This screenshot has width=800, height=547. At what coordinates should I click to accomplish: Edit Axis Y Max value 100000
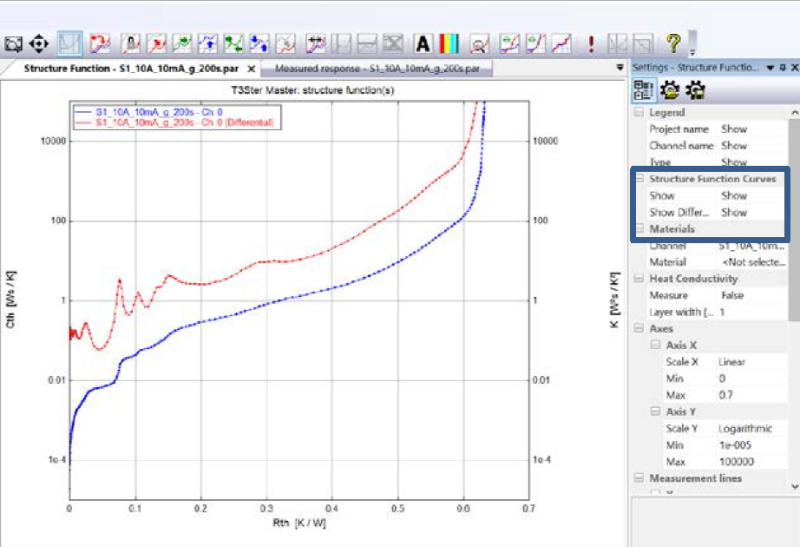click(752, 461)
